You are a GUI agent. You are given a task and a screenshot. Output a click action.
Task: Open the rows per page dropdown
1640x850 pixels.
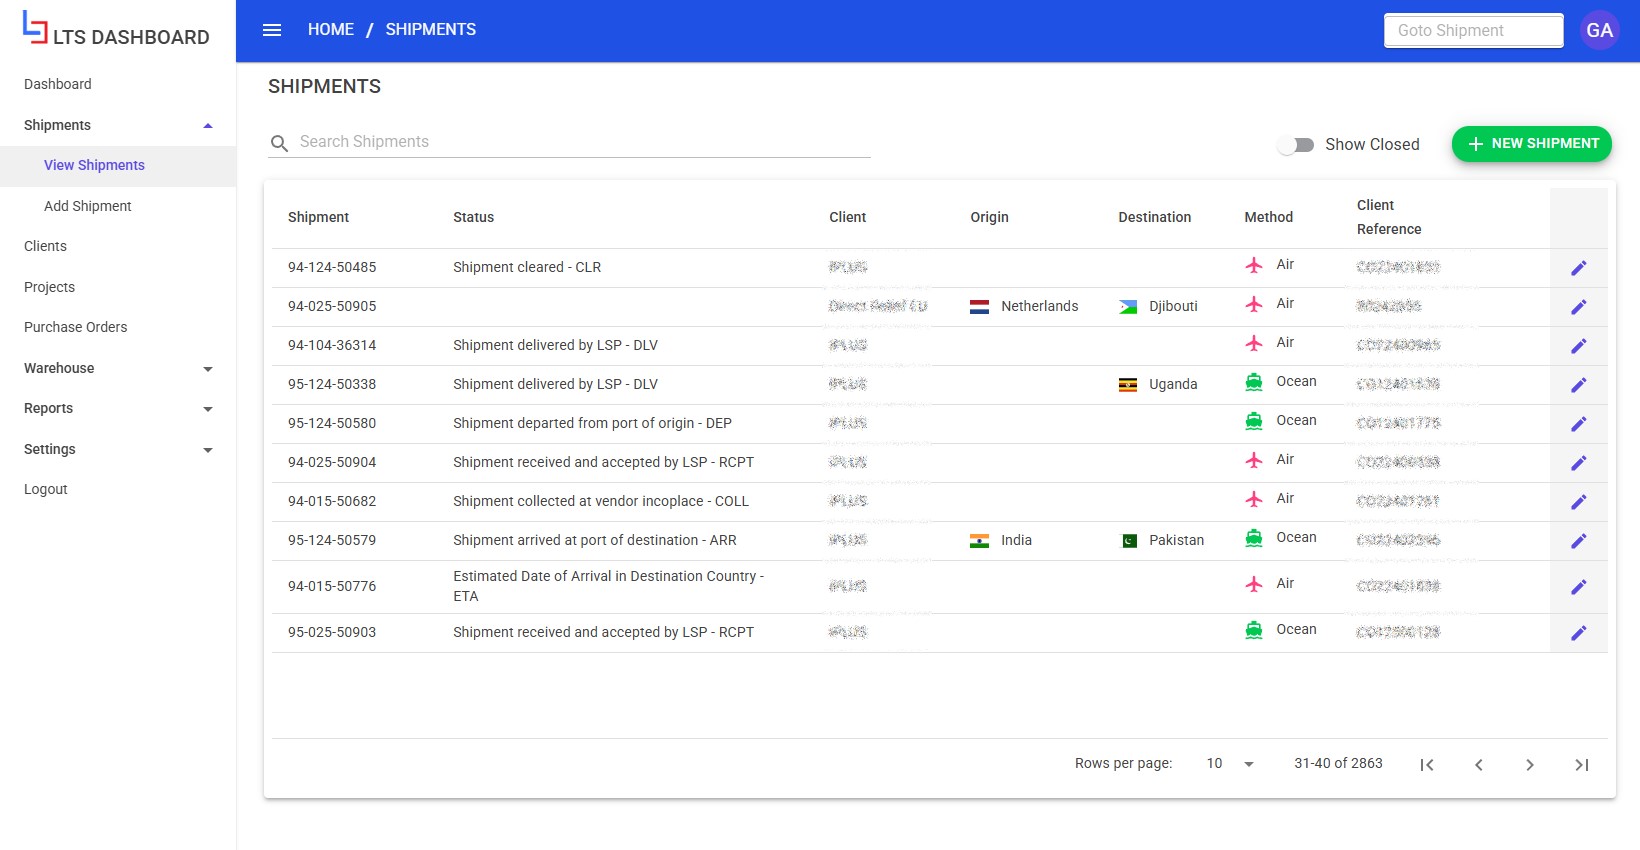1230,764
